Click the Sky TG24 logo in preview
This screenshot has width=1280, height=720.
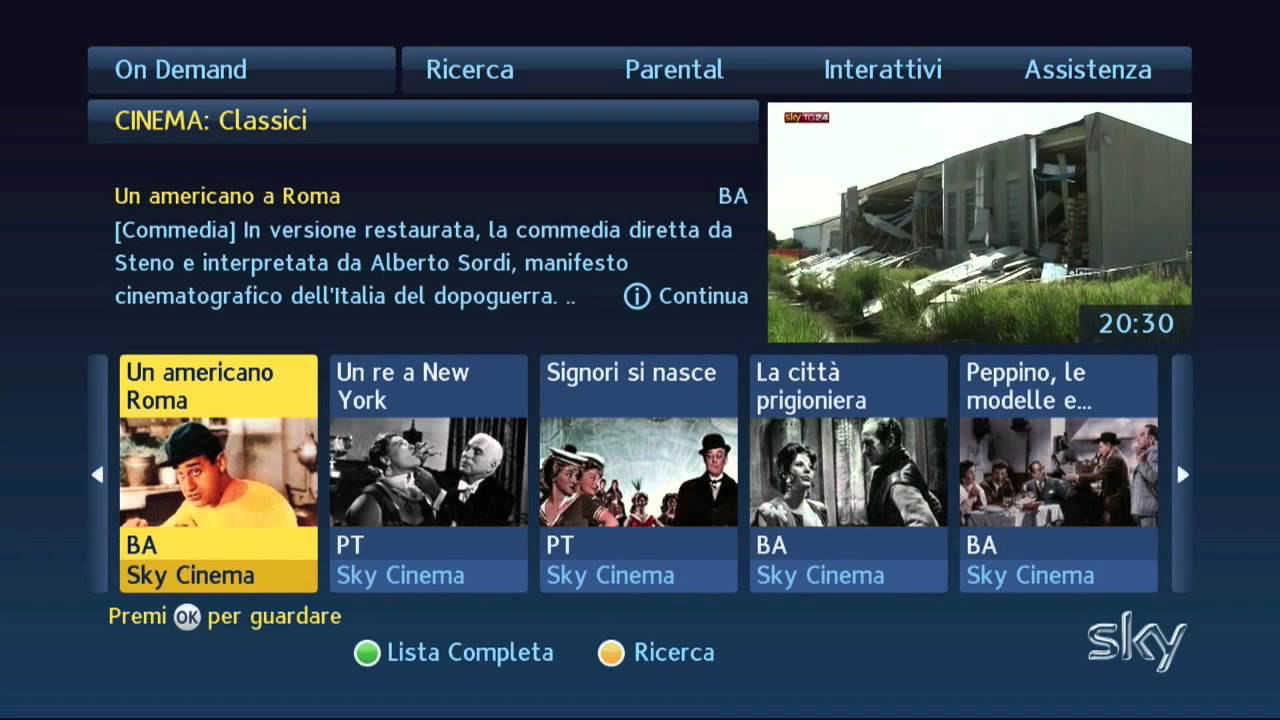pos(806,117)
